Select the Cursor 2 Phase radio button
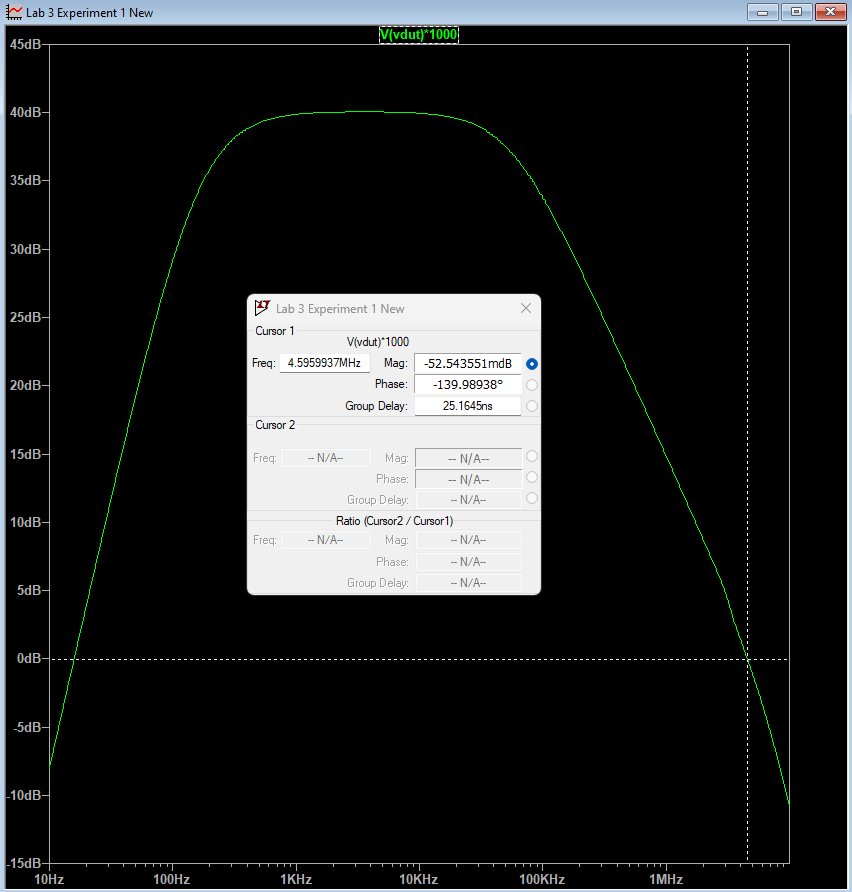The width and height of the screenshot is (852, 892). pos(532,477)
